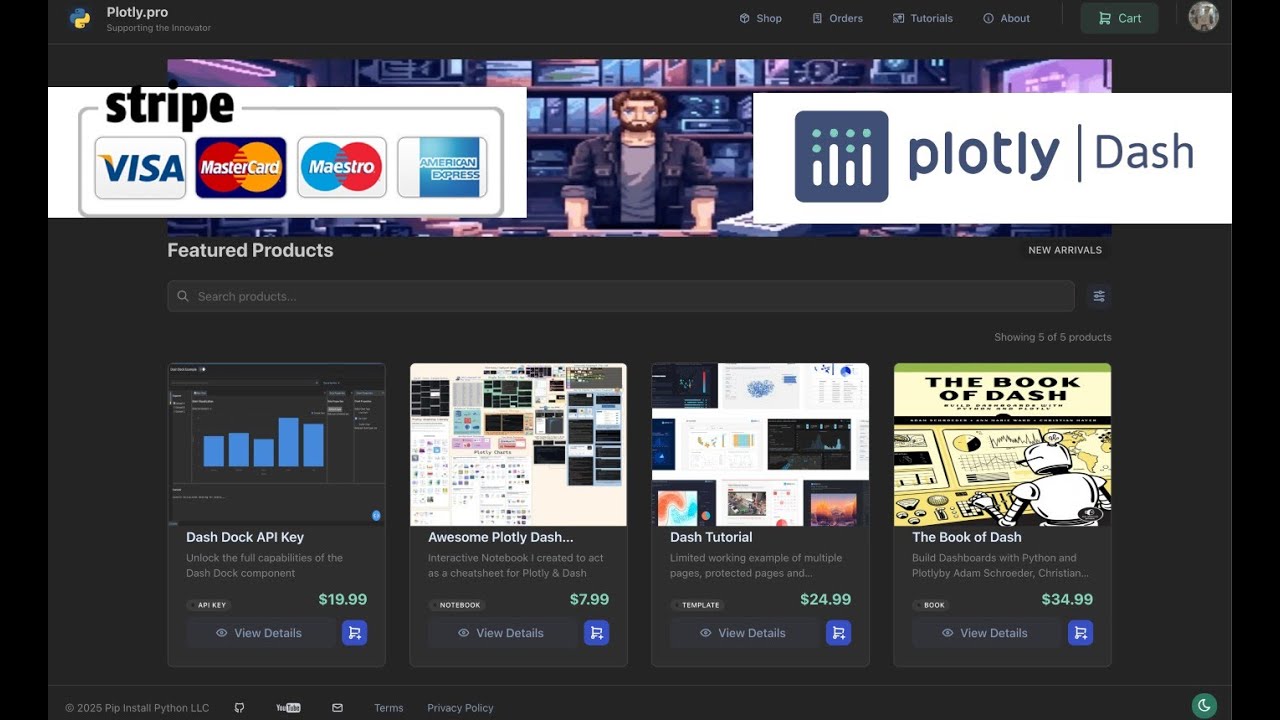
Task: Click the email envelope icon in footer
Action: [x=337, y=708]
